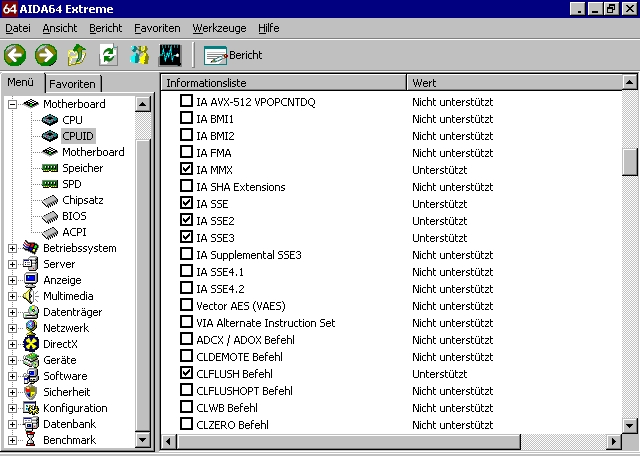Go up one level with folder-arrow icon

coord(77,55)
